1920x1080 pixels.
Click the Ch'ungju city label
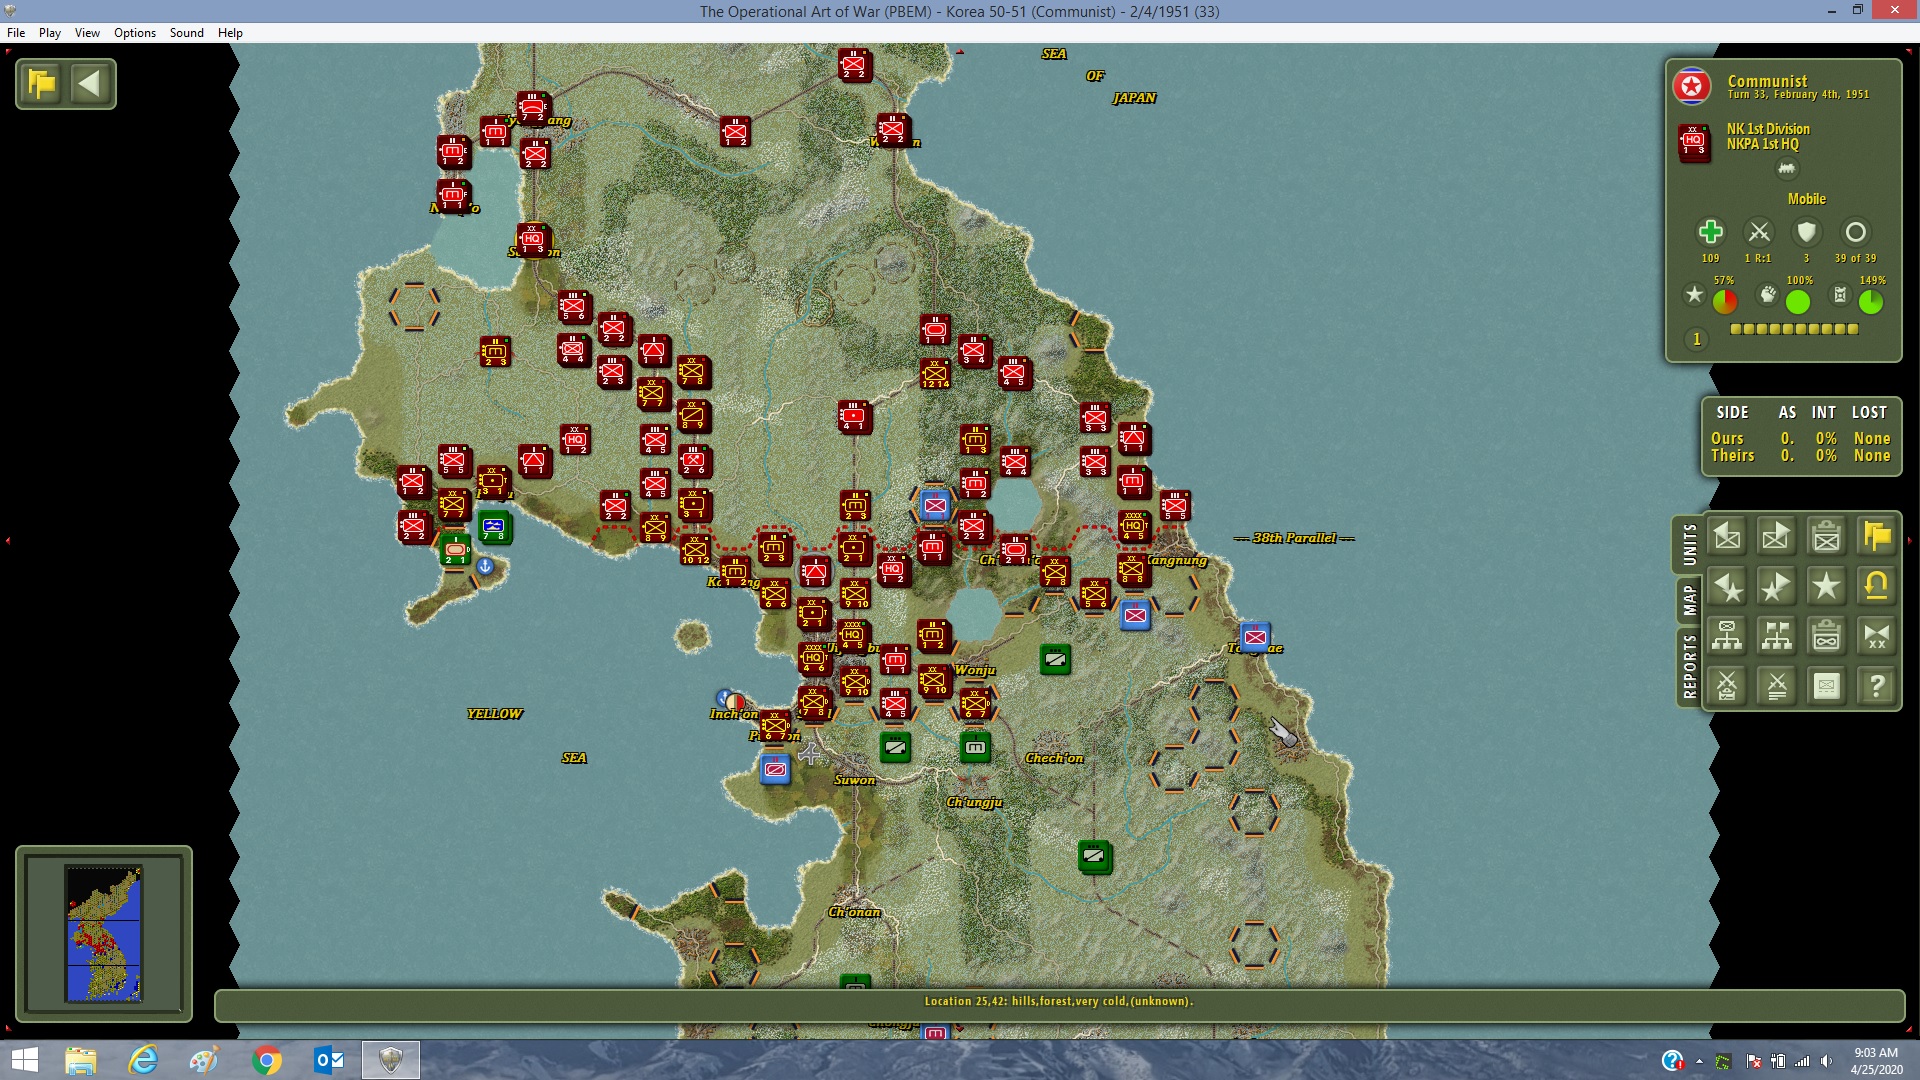tap(974, 802)
